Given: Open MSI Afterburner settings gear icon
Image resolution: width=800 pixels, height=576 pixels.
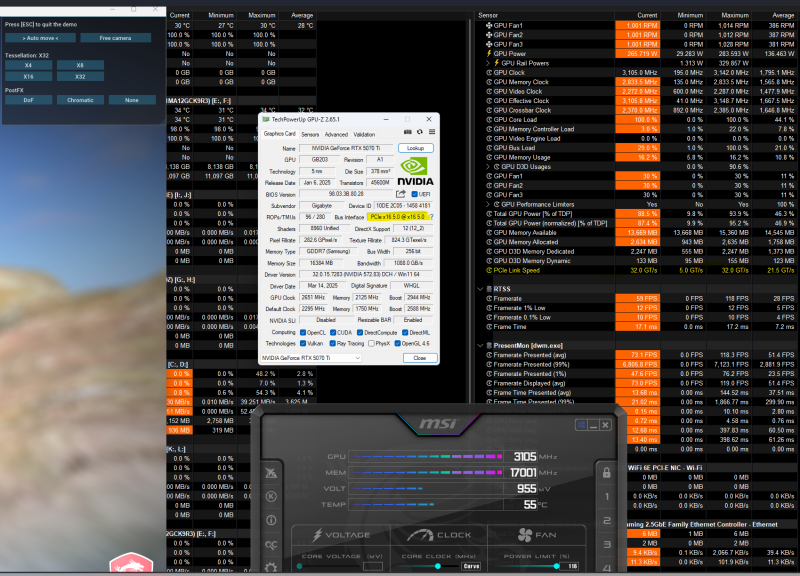Looking at the screenshot, I should pos(271,567).
